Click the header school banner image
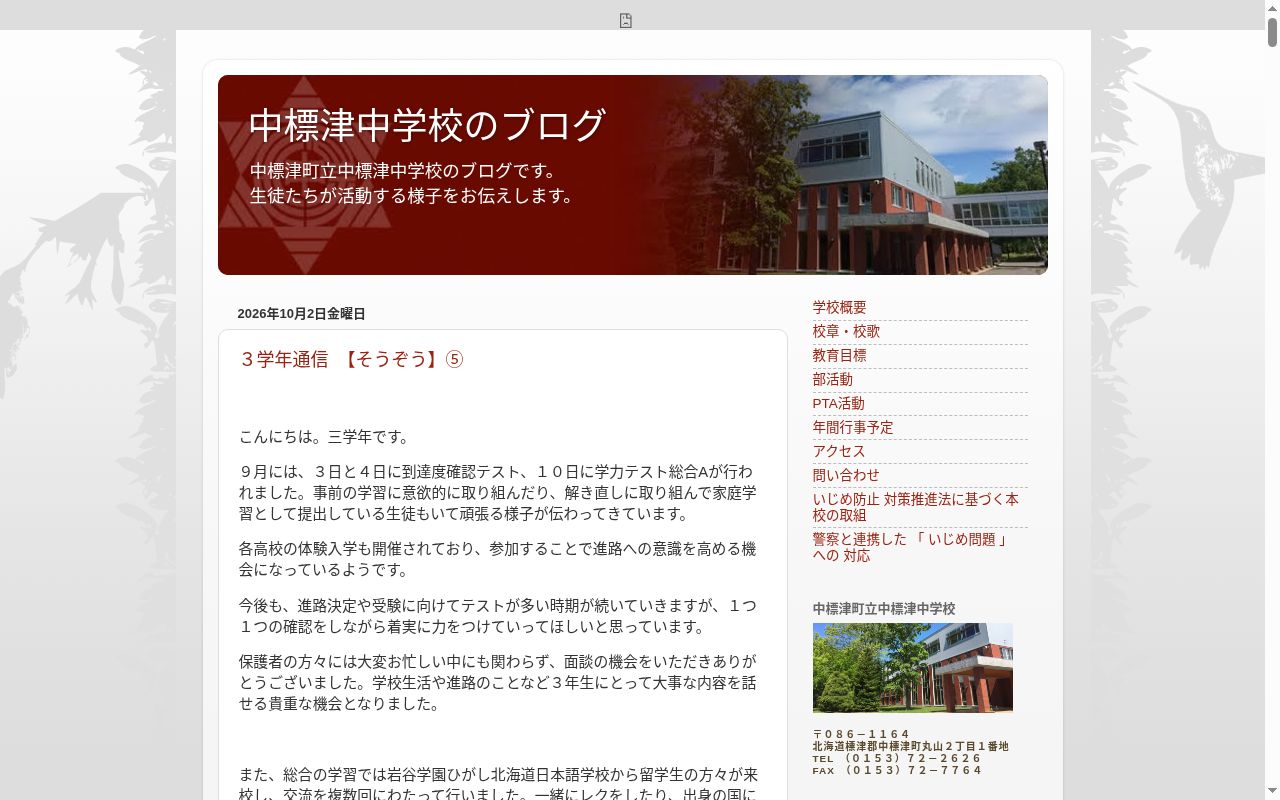This screenshot has height=800, width=1280. pyautogui.click(x=632, y=175)
